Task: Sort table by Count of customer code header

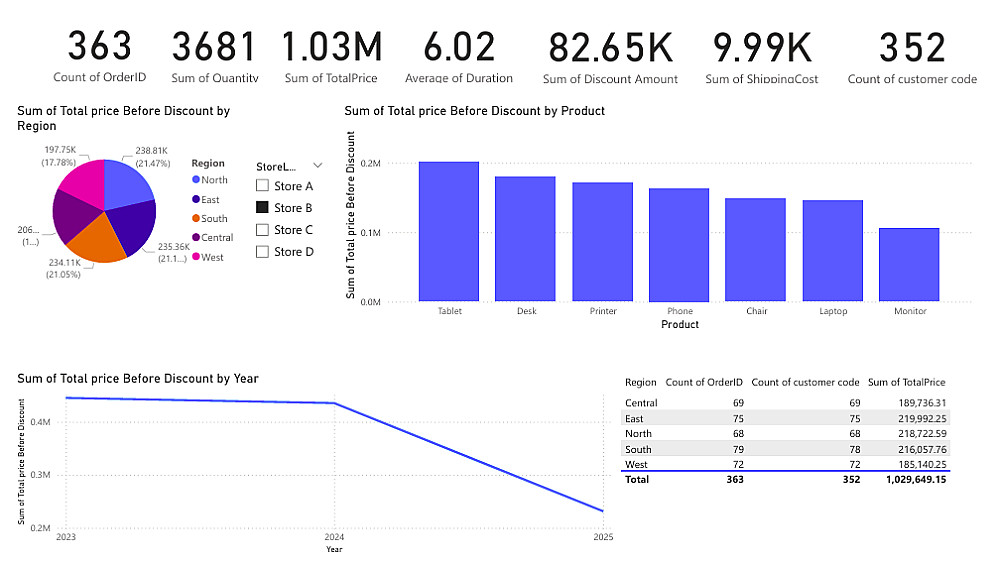Action: pyautogui.click(x=805, y=382)
